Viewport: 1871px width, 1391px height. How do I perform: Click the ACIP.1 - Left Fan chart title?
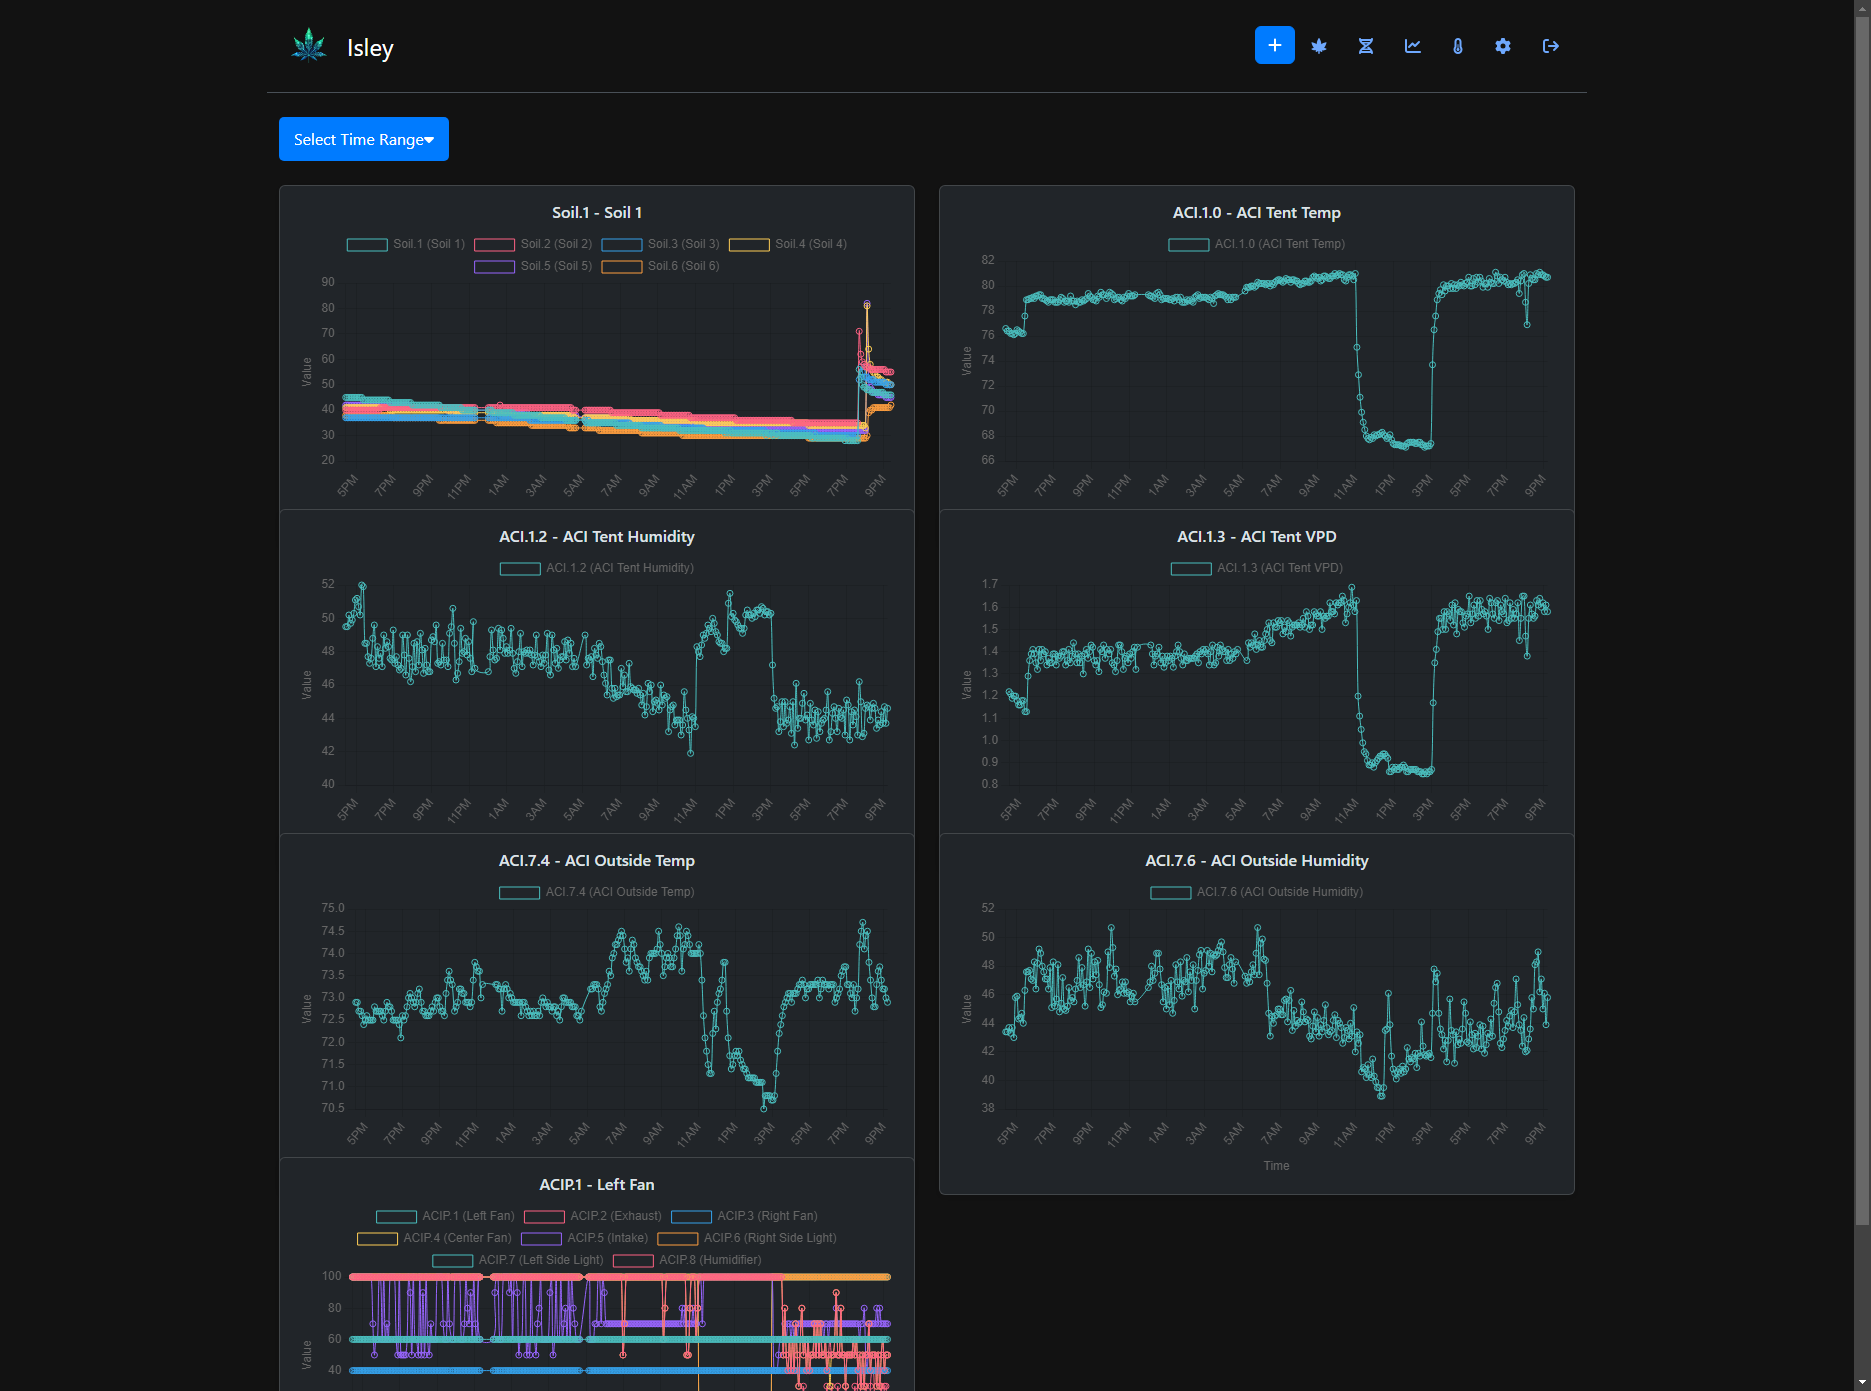click(597, 1185)
